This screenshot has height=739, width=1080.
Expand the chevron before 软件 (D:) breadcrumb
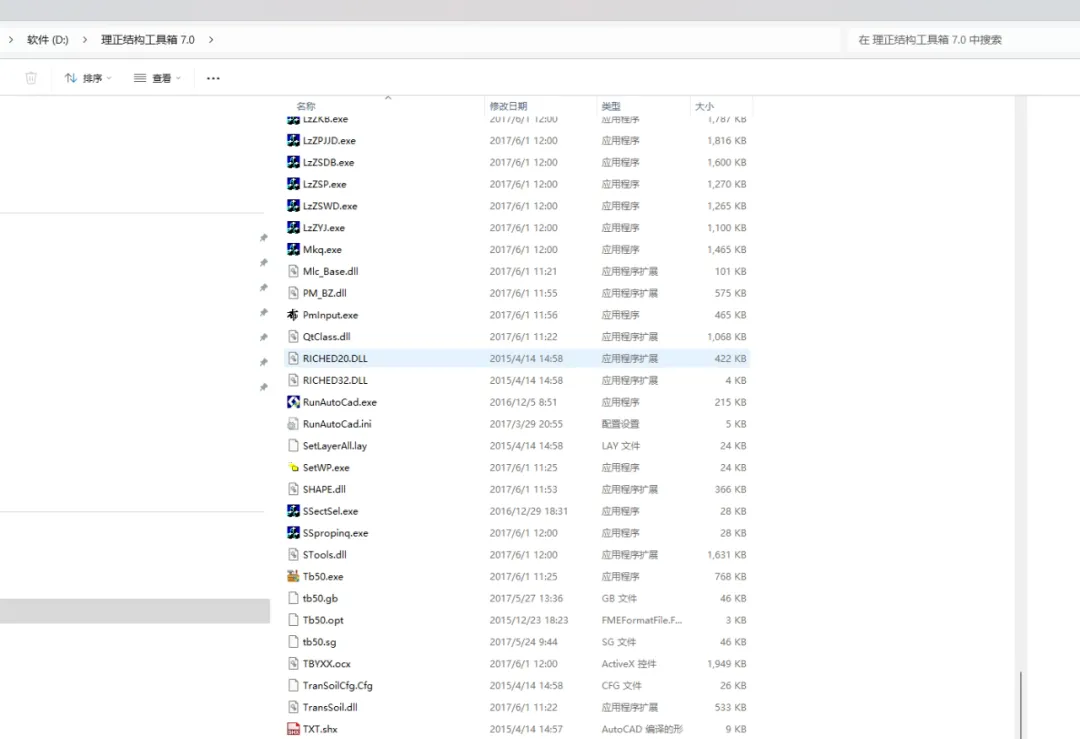[11, 40]
